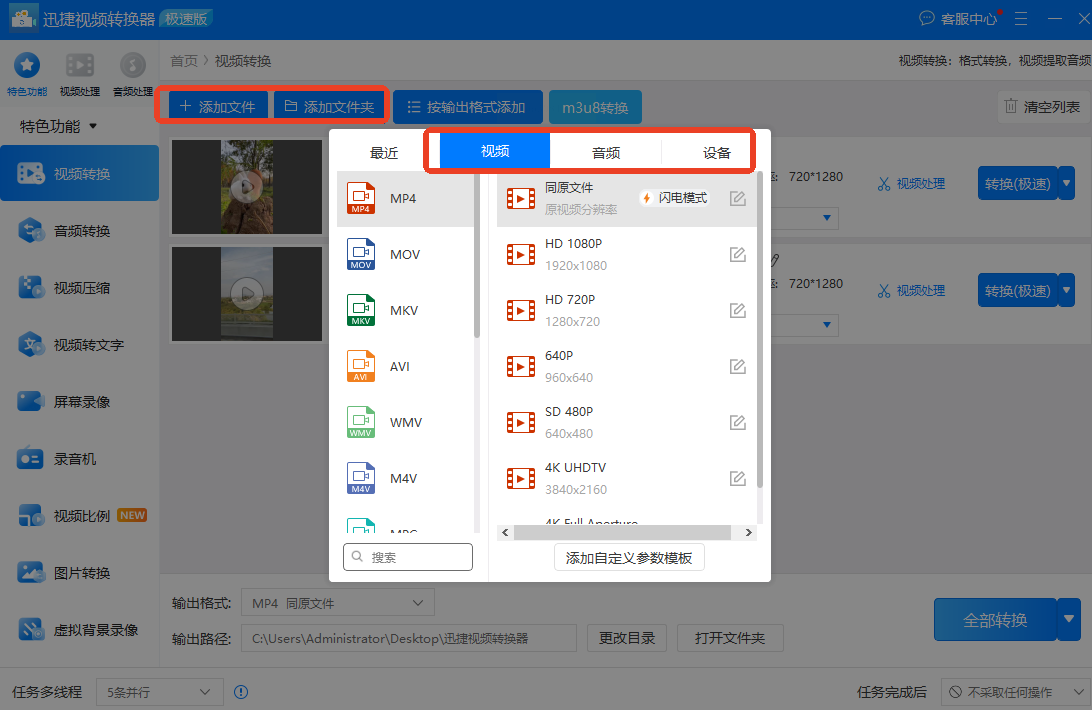Open the 输出格式 dropdown
This screenshot has width=1092, height=710.
tap(338, 603)
